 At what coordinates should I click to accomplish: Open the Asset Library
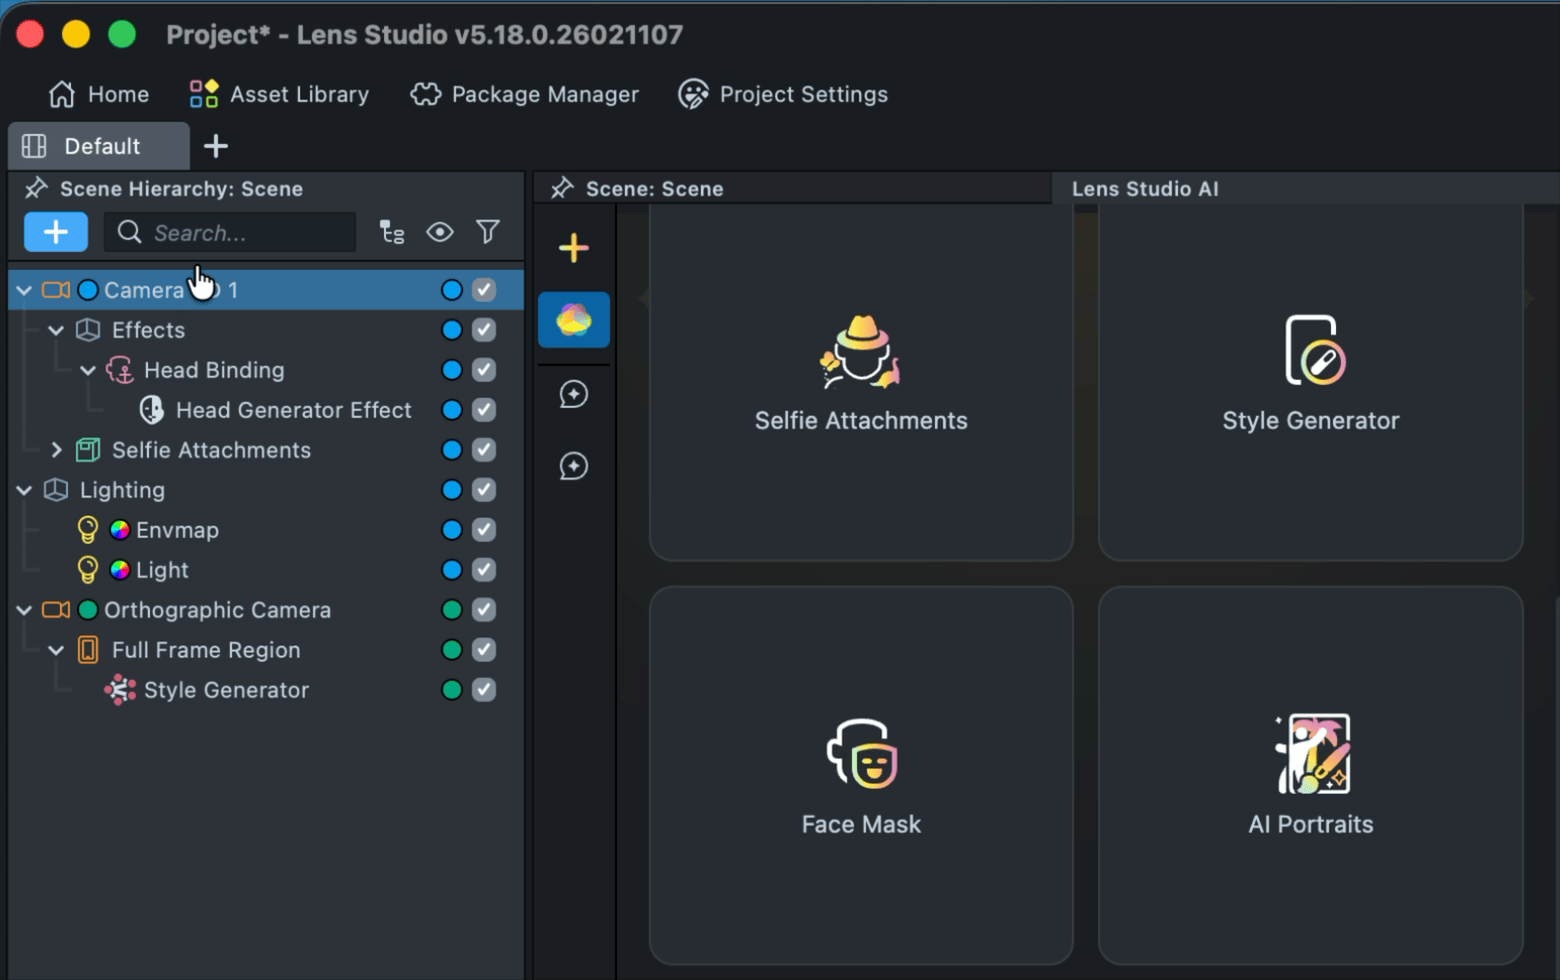coord(279,94)
